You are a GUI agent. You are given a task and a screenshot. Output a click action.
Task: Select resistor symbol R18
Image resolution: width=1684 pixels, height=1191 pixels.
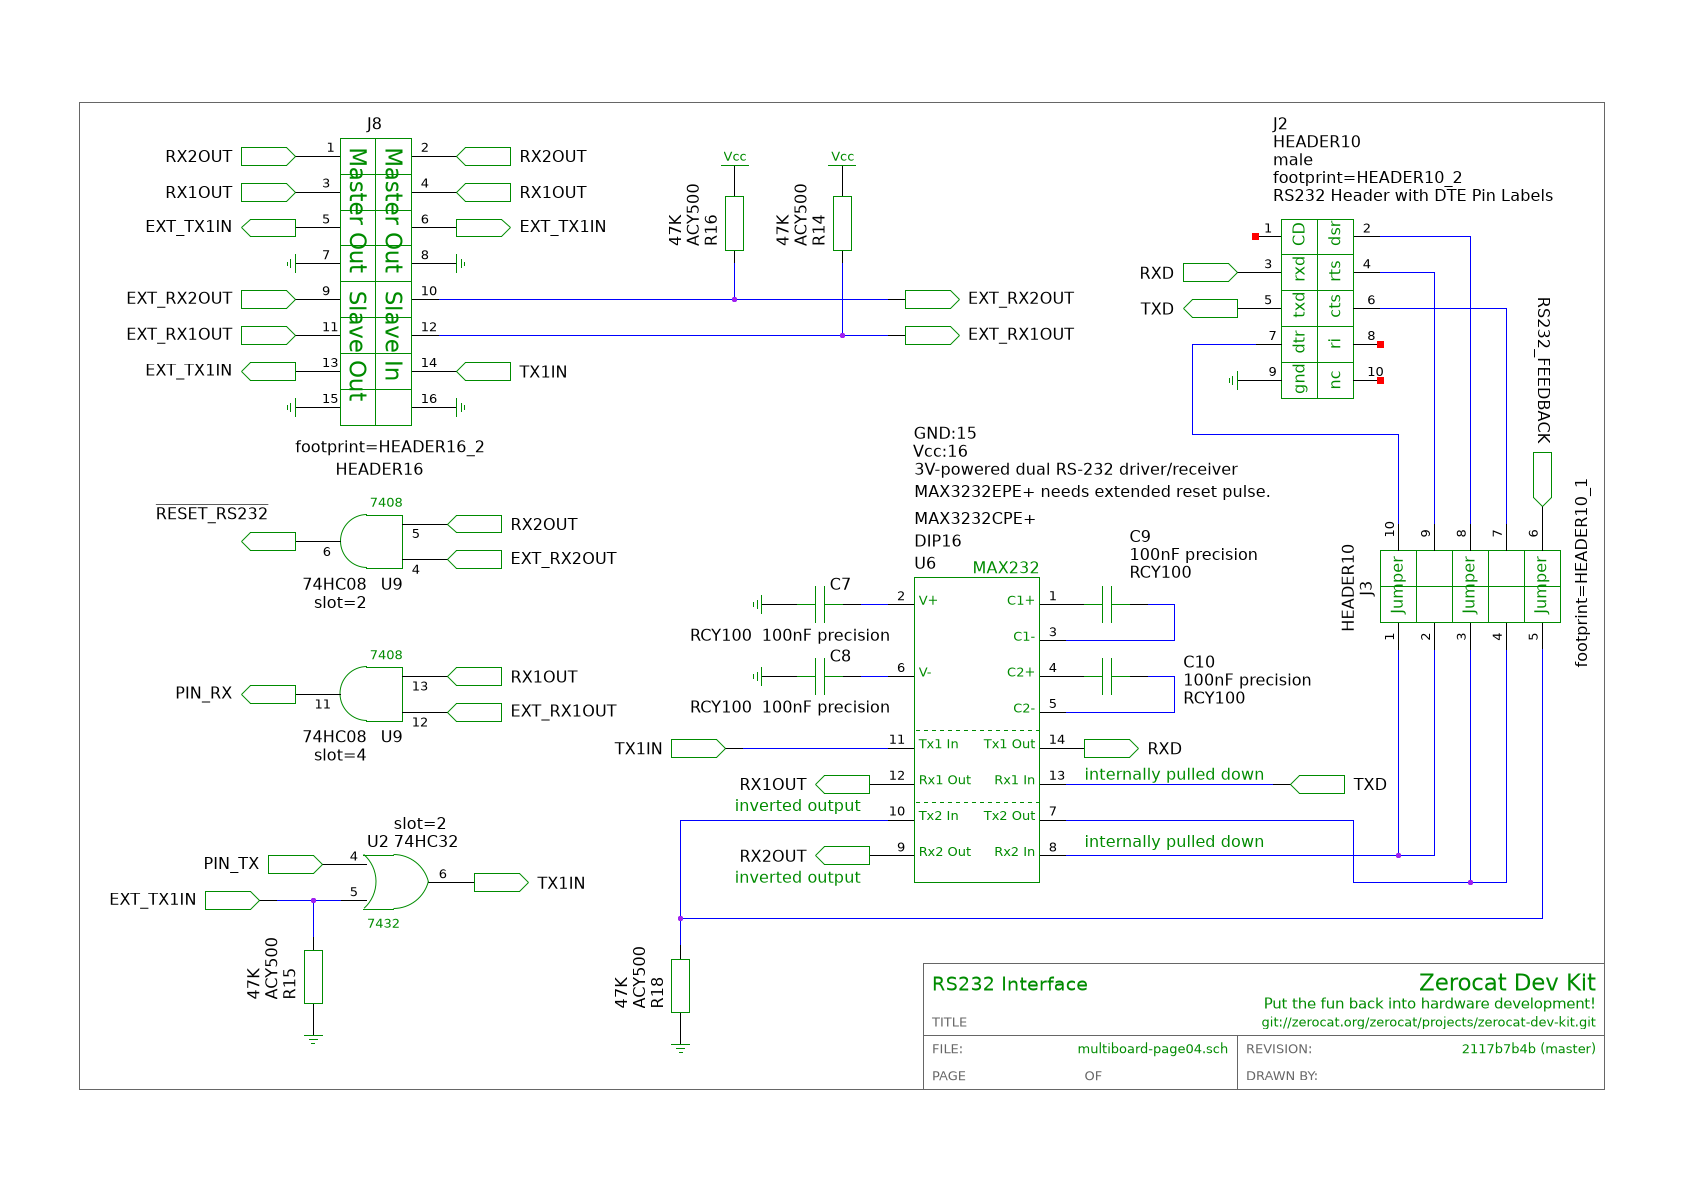point(680,985)
